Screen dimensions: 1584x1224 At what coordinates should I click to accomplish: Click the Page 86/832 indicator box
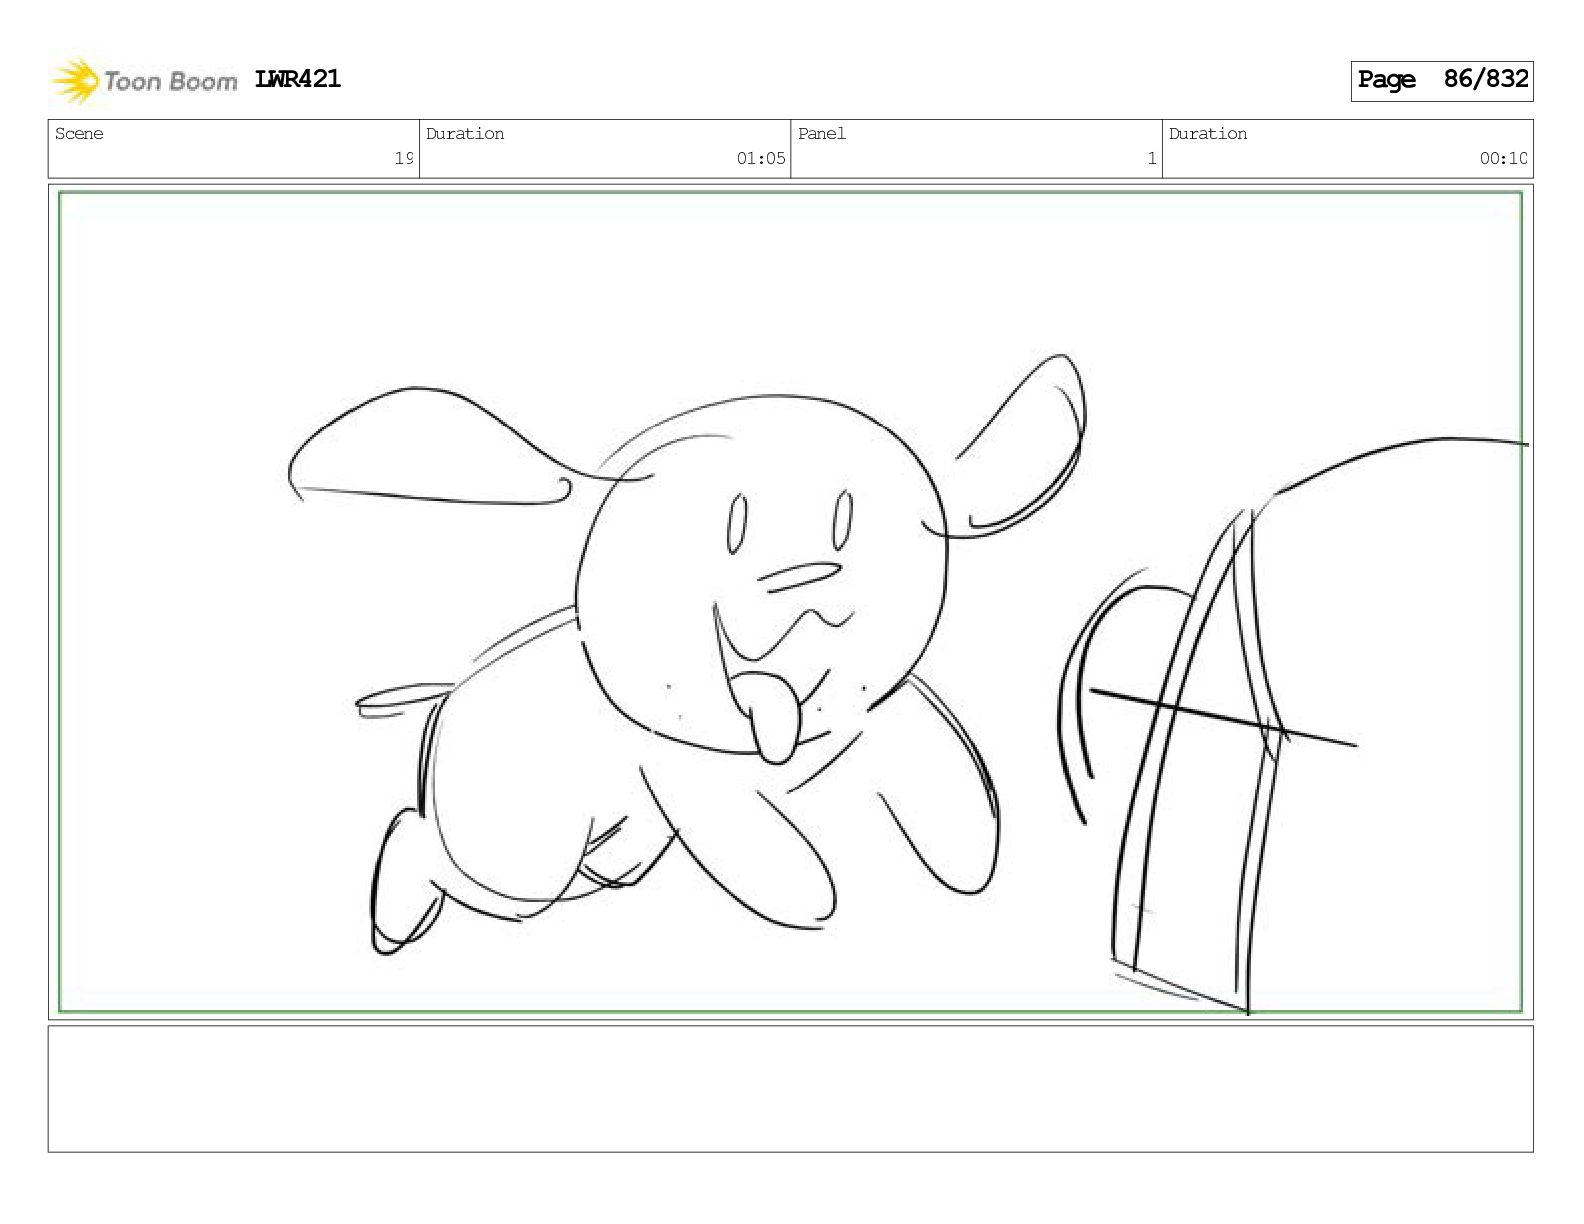coord(1442,80)
